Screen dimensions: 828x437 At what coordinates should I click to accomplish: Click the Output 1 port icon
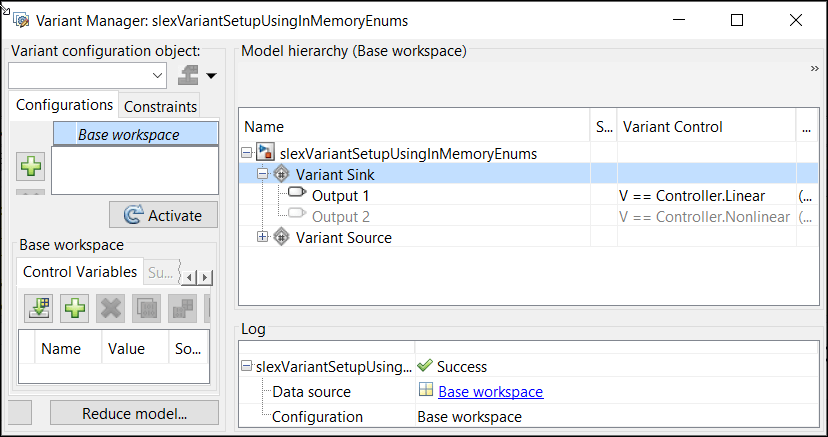click(298, 195)
